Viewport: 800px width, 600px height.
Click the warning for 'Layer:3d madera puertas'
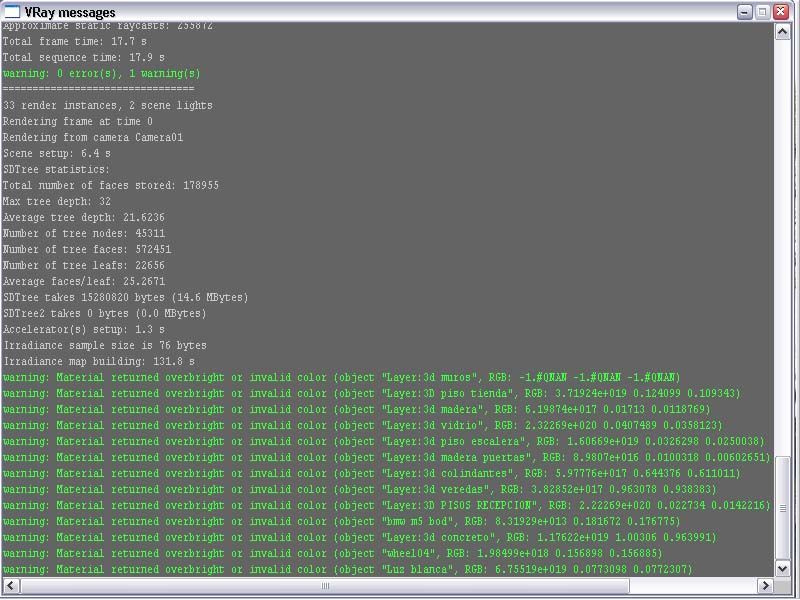[386, 457]
